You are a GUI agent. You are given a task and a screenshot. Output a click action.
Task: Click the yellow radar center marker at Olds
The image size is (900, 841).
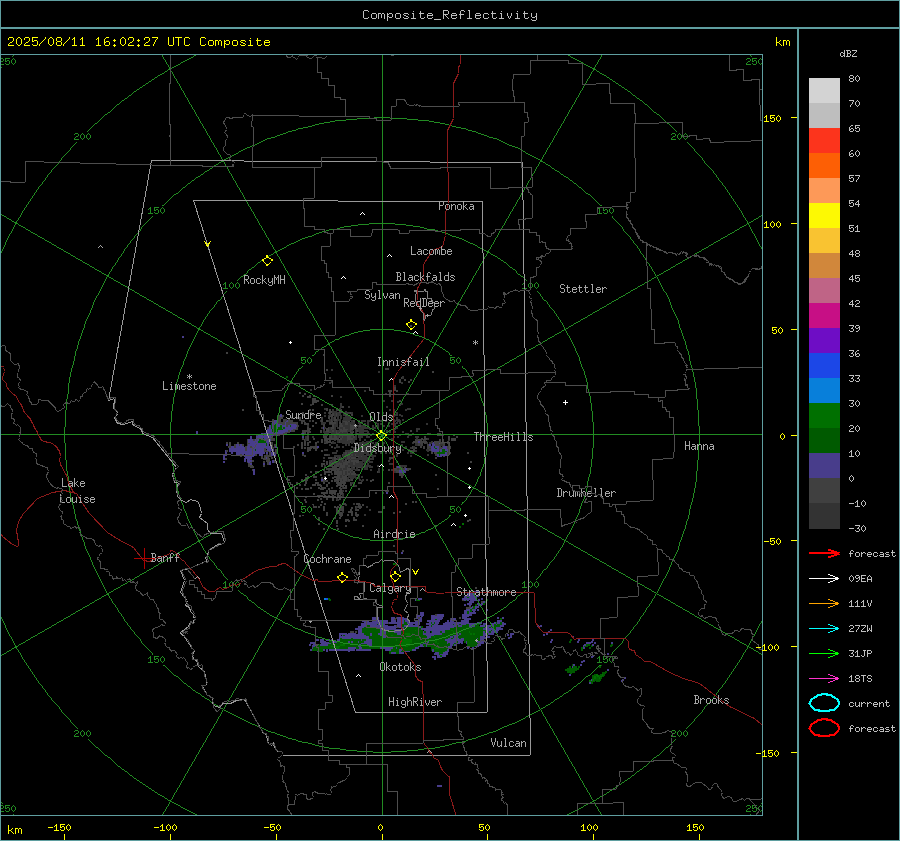(x=381, y=436)
